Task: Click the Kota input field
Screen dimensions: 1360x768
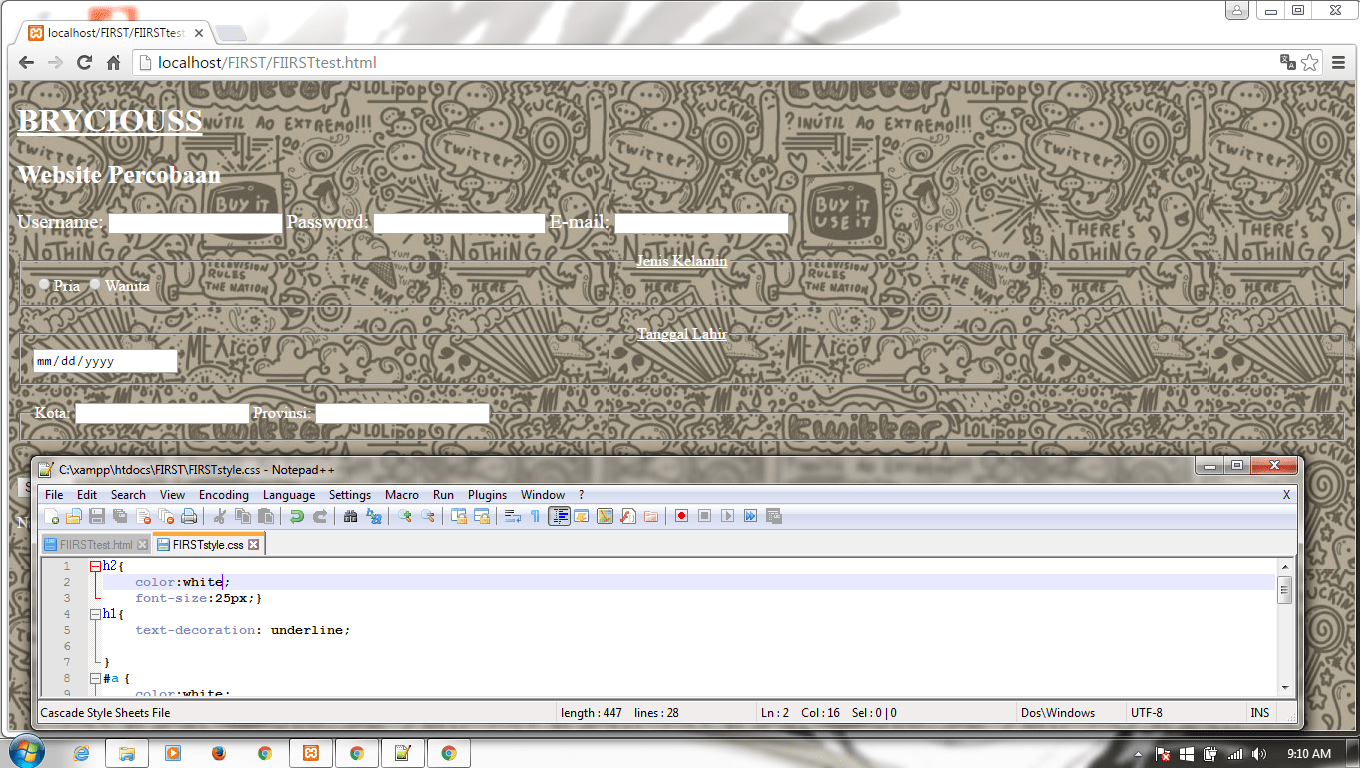Action: pyautogui.click(x=162, y=413)
